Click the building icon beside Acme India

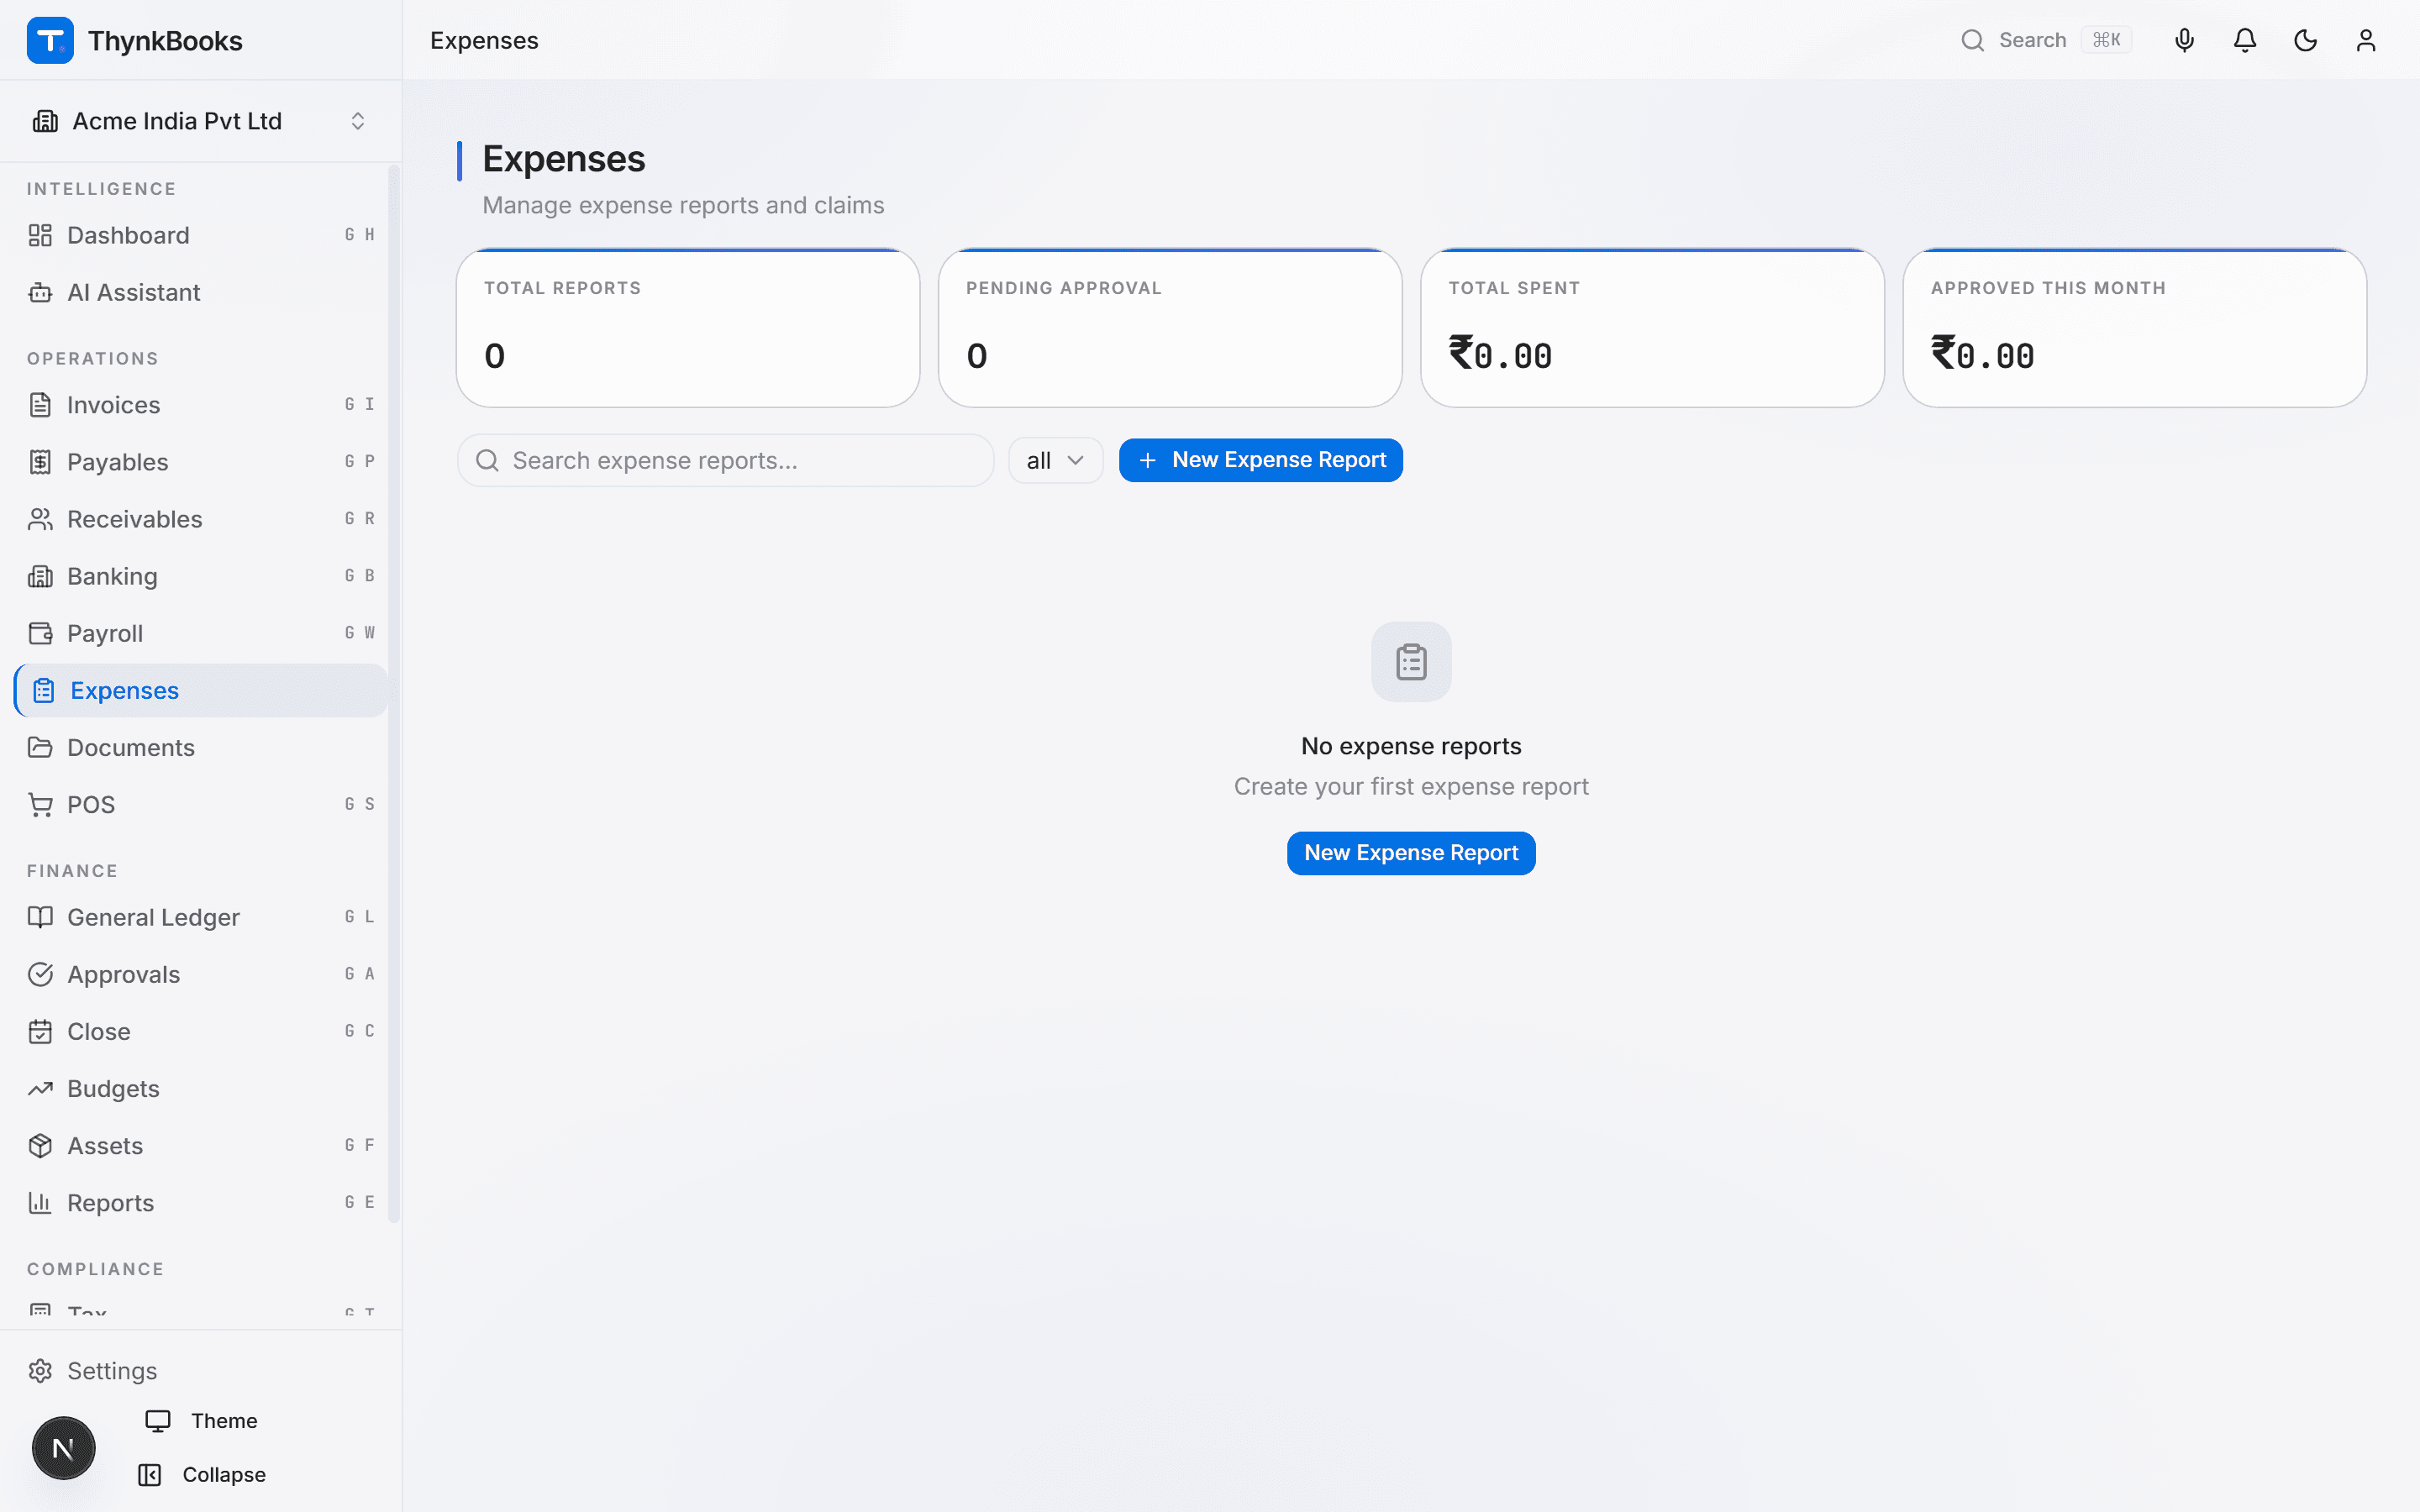point(45,121)
